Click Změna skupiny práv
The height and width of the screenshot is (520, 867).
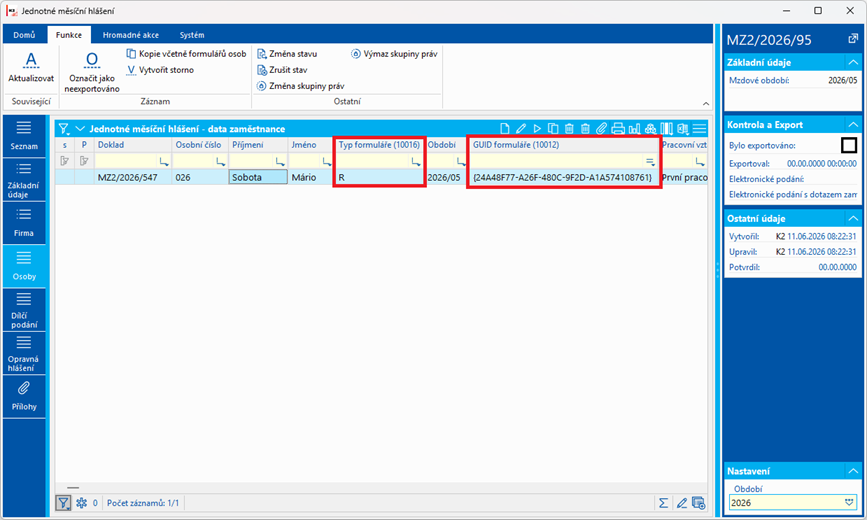point(300,86)
